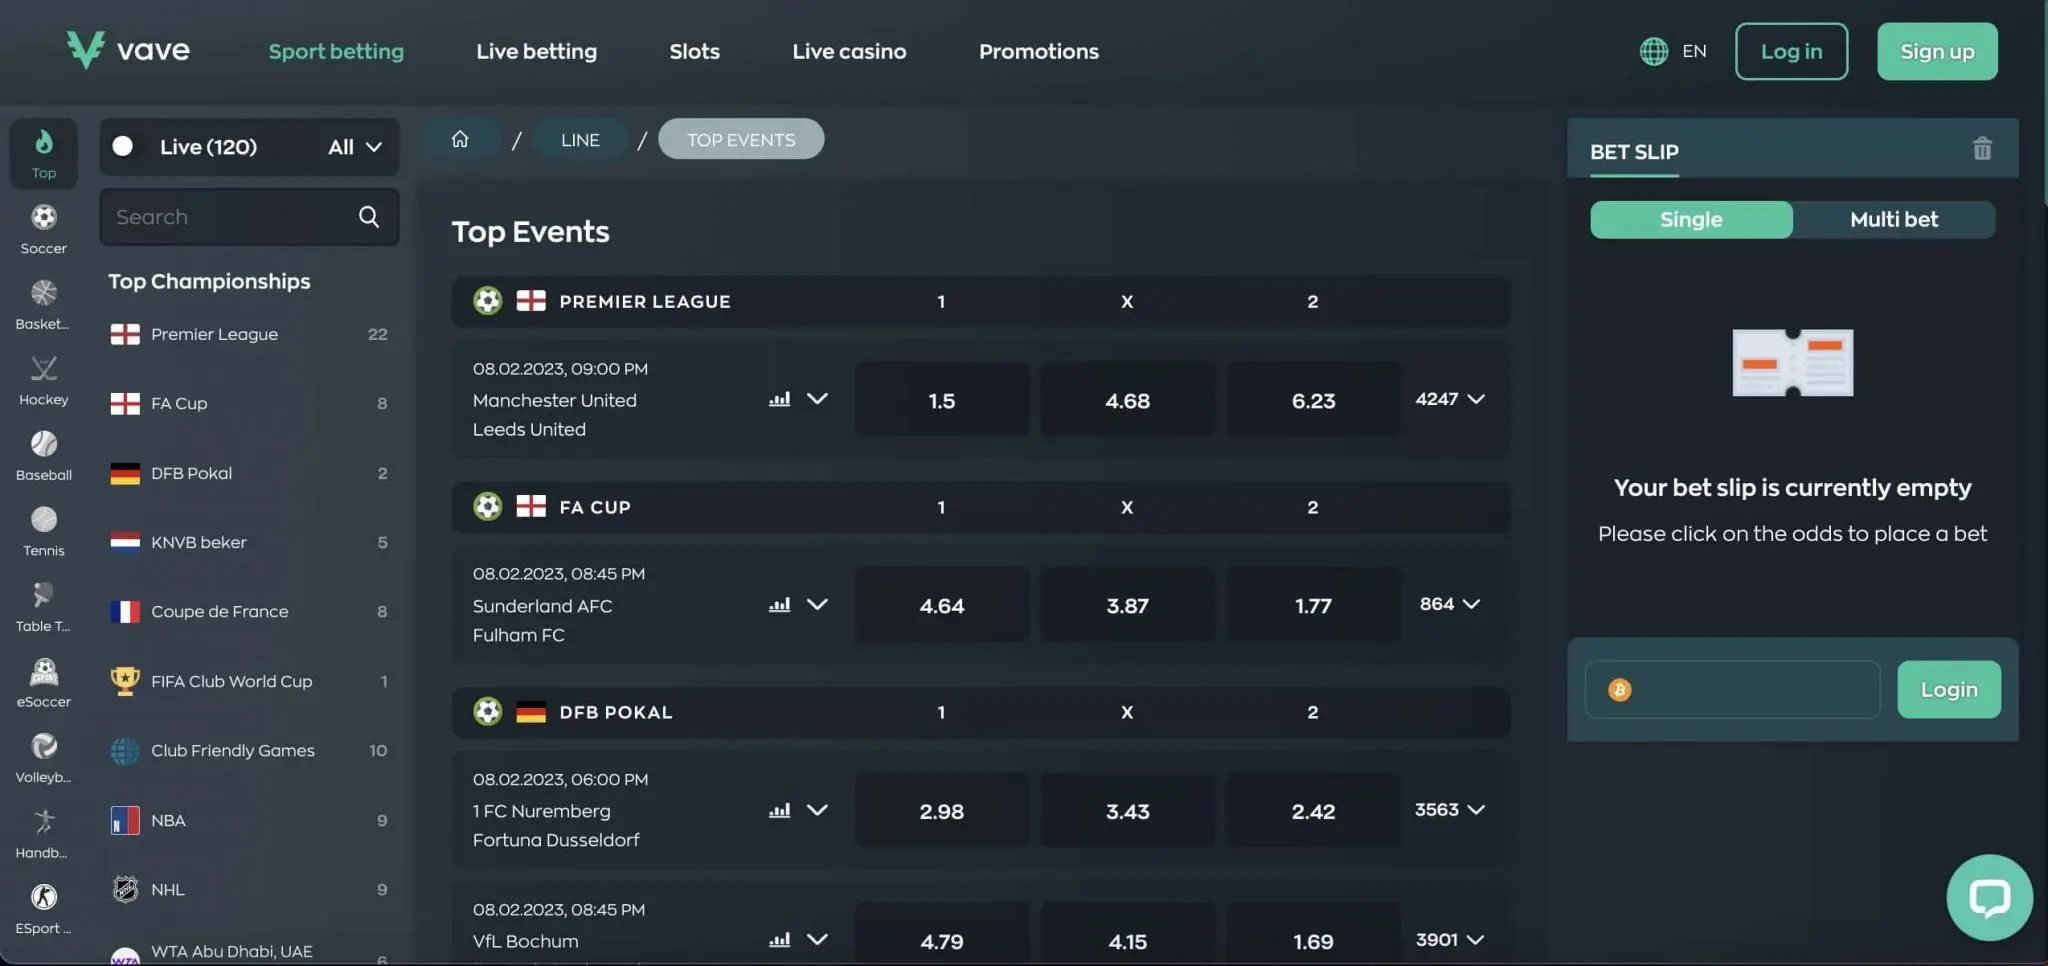
Task: Select the Tennis sidebar icon
Action: (44, 520)
